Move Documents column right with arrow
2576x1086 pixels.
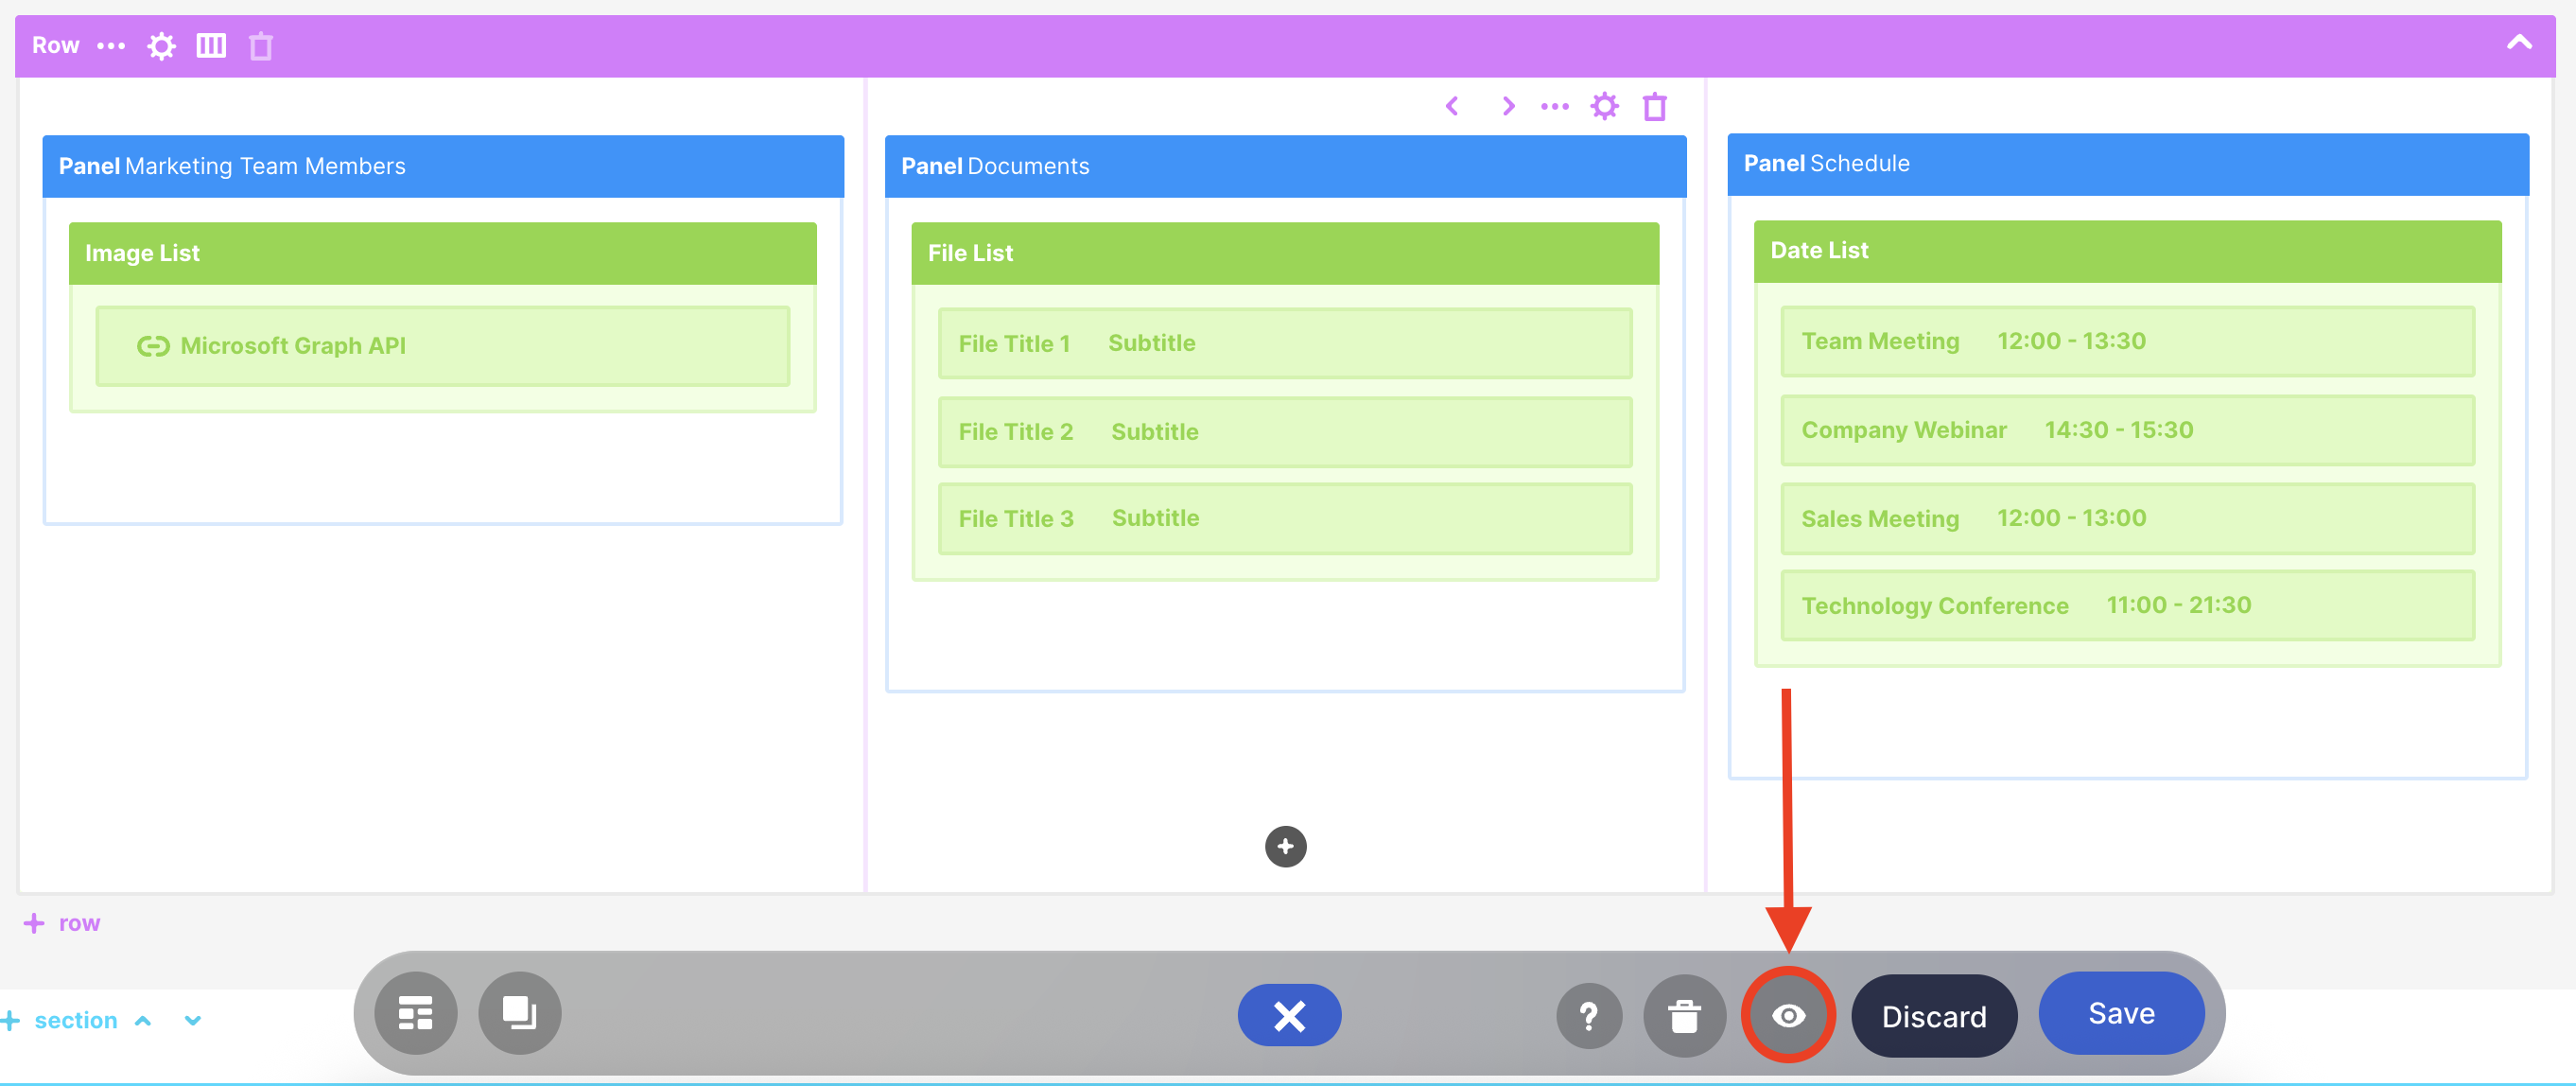point(1508,106)
